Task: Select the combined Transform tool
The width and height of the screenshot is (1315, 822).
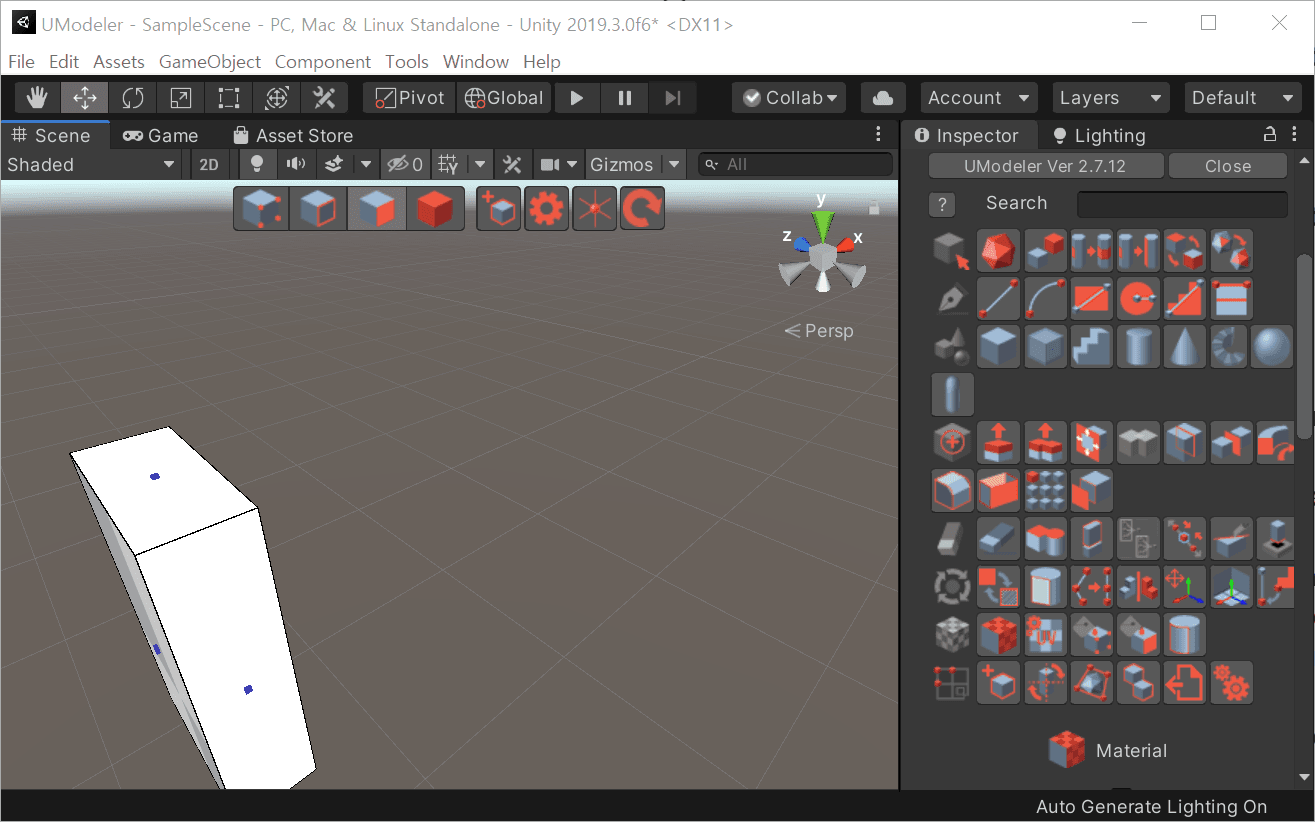Action: coord(277,98)
